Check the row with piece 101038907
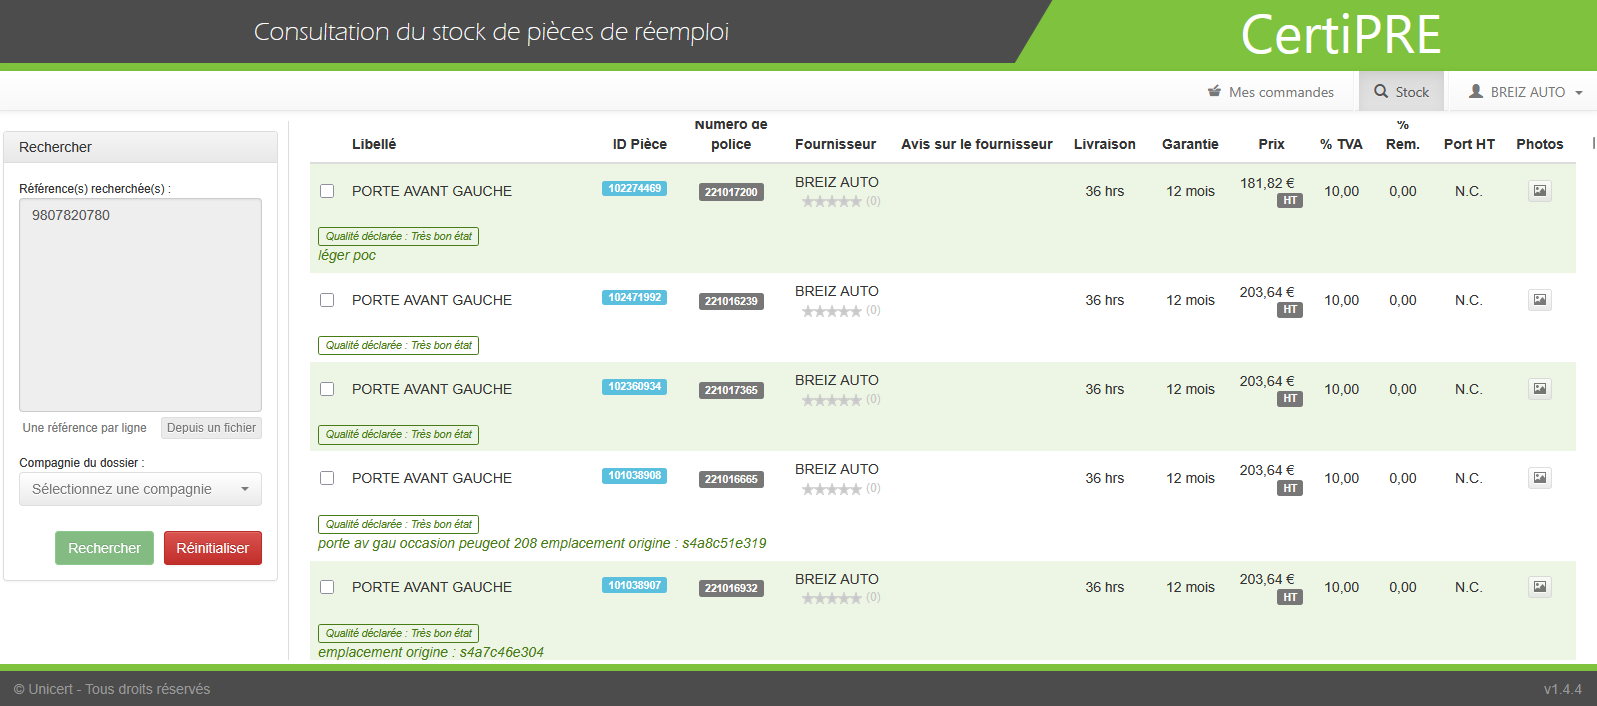The image size is (1597, 706). [327, 587]
